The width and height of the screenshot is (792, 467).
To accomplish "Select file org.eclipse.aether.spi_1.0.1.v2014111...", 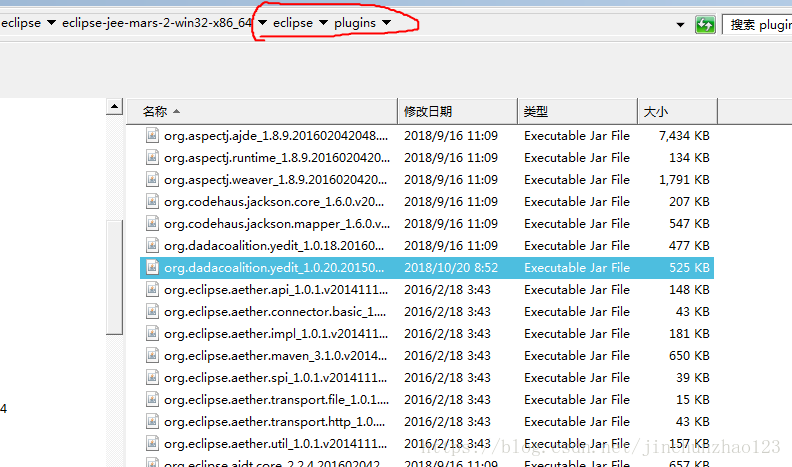I will click(x=275, y=378).
